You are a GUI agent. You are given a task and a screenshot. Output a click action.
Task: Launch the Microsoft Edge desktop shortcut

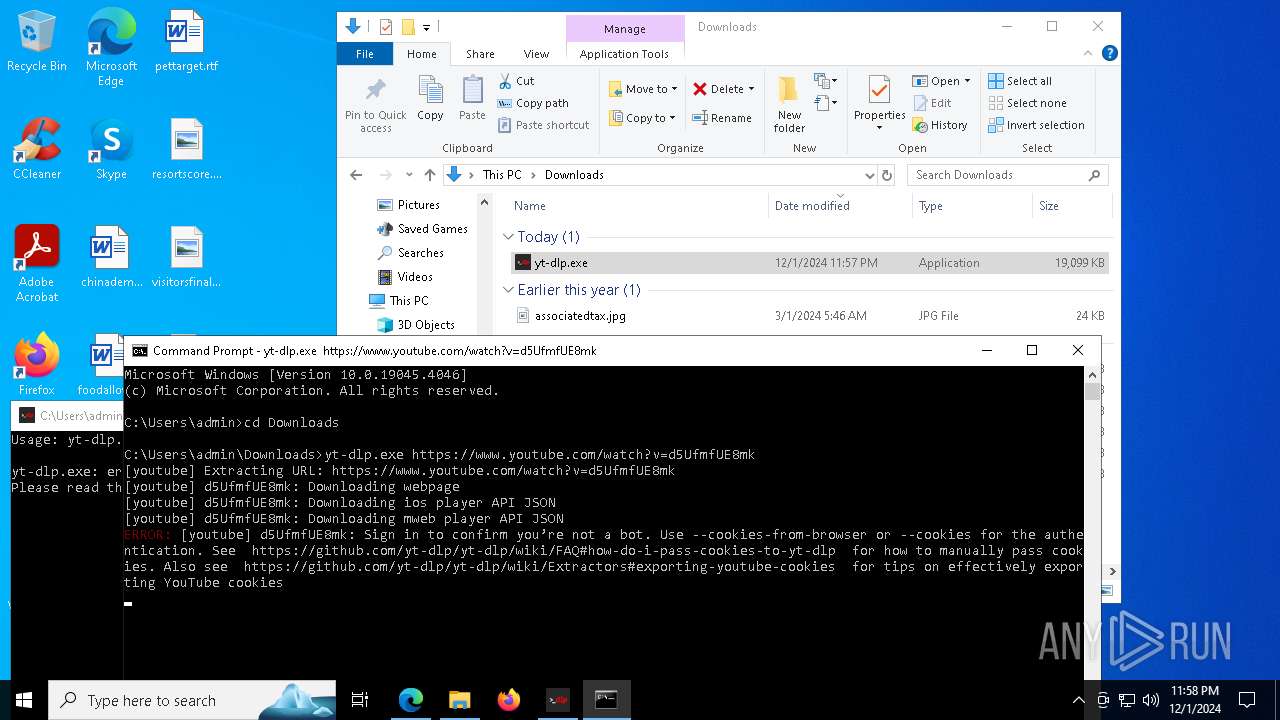(x=111, y=48)
